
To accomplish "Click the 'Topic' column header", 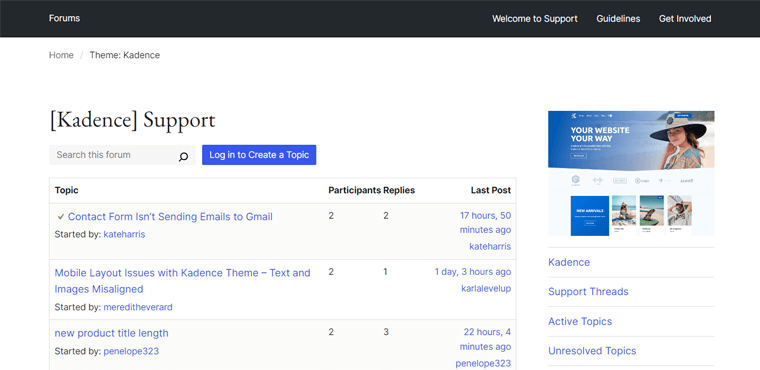I will 66,190.
